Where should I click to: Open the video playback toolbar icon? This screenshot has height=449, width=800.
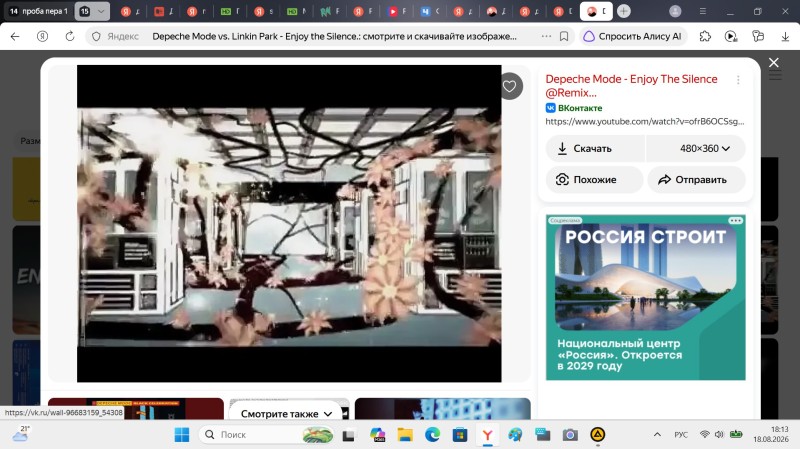731,36
